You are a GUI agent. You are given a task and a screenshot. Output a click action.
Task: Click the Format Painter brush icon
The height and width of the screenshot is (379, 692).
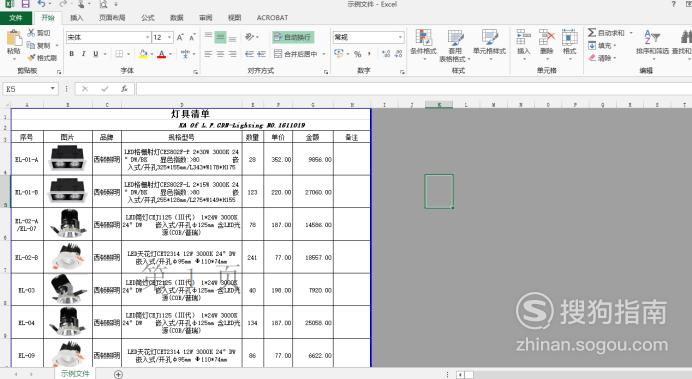click(31, 58)
